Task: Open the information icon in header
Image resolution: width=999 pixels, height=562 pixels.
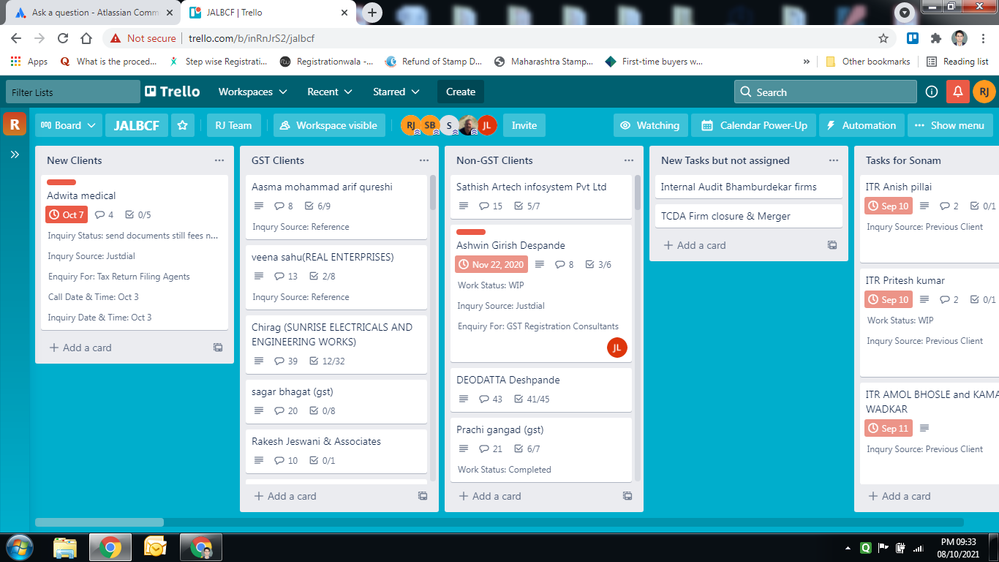Action: coord(931,92)
